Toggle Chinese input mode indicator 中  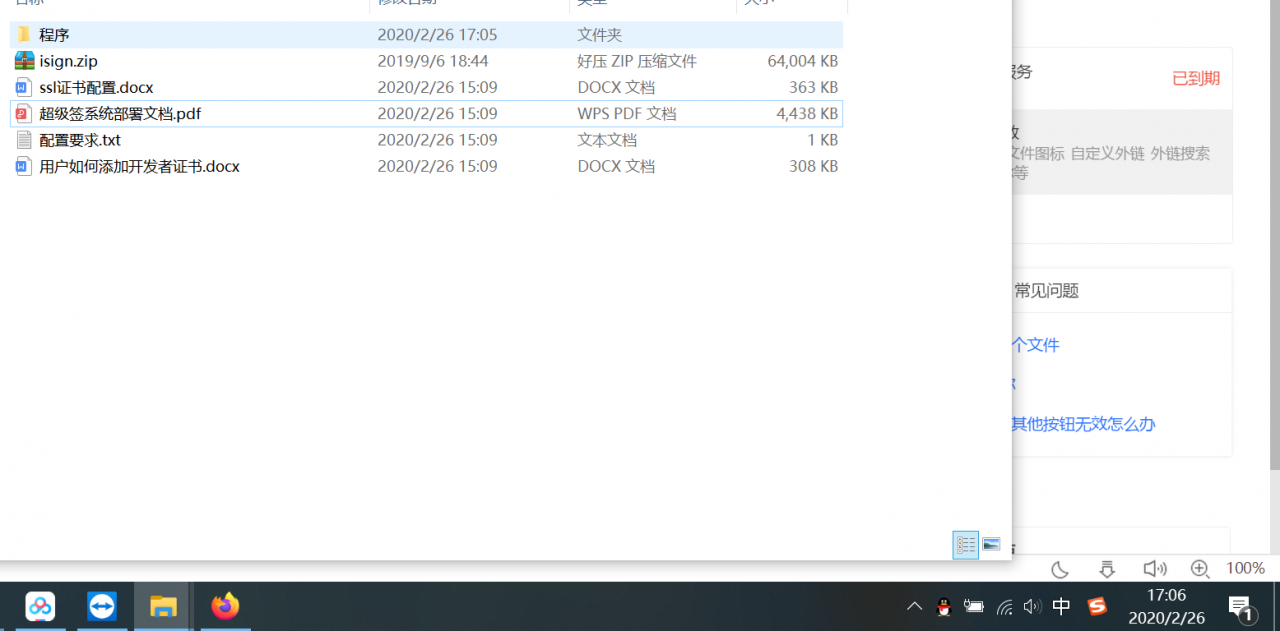[1062, 606]
